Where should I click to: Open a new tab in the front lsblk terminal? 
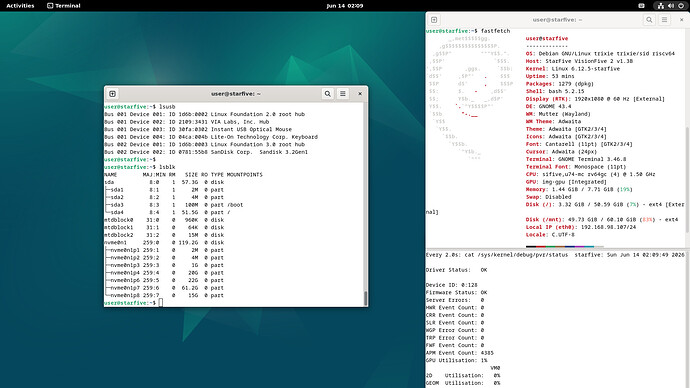(112, 94)
